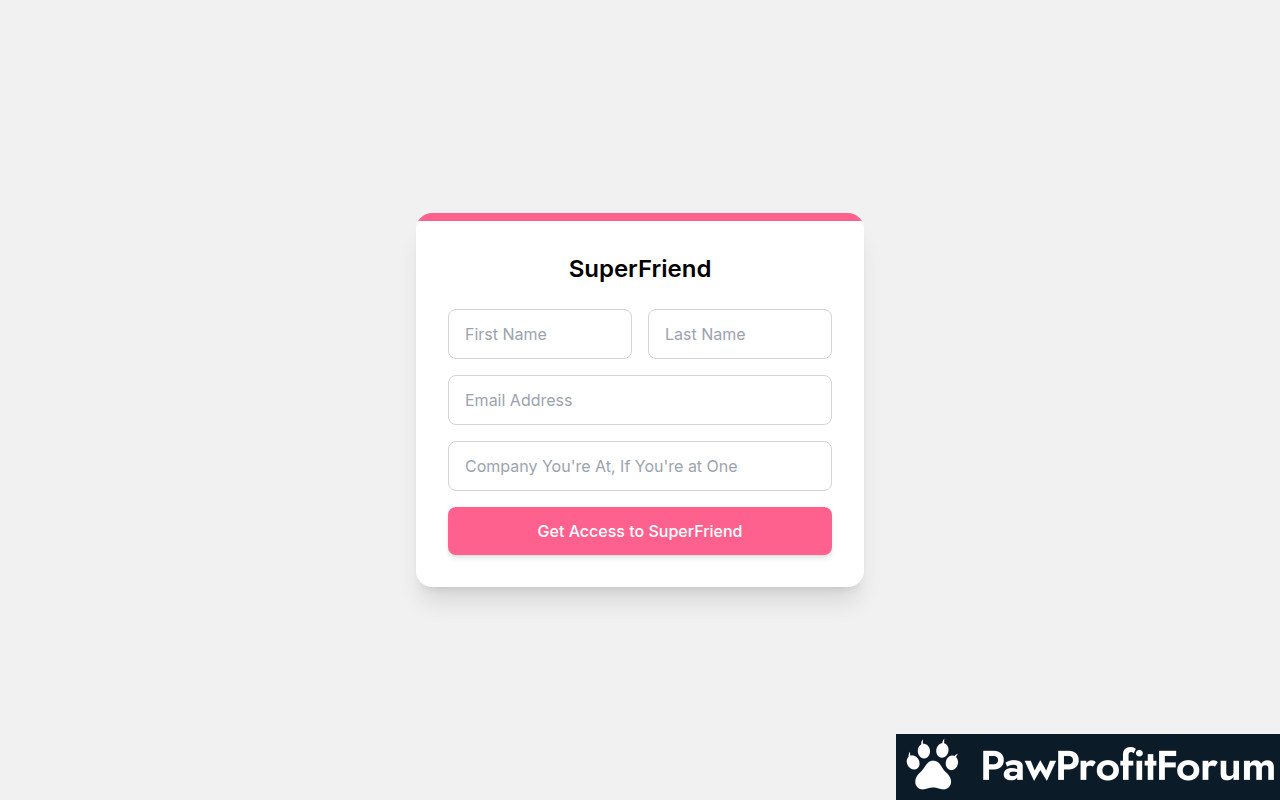1280x800 pixels.
Task: Focus the Last Name input field
Action: tap(740, 334)
